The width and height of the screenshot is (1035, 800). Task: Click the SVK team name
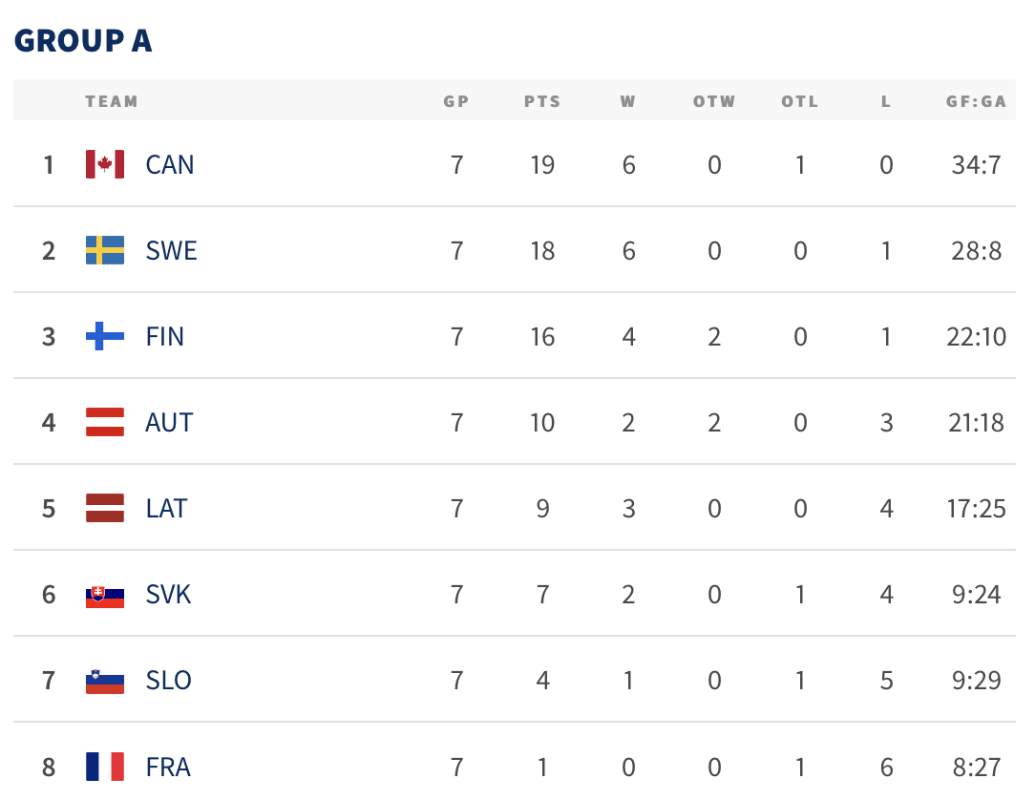click(x=168, y=595)
